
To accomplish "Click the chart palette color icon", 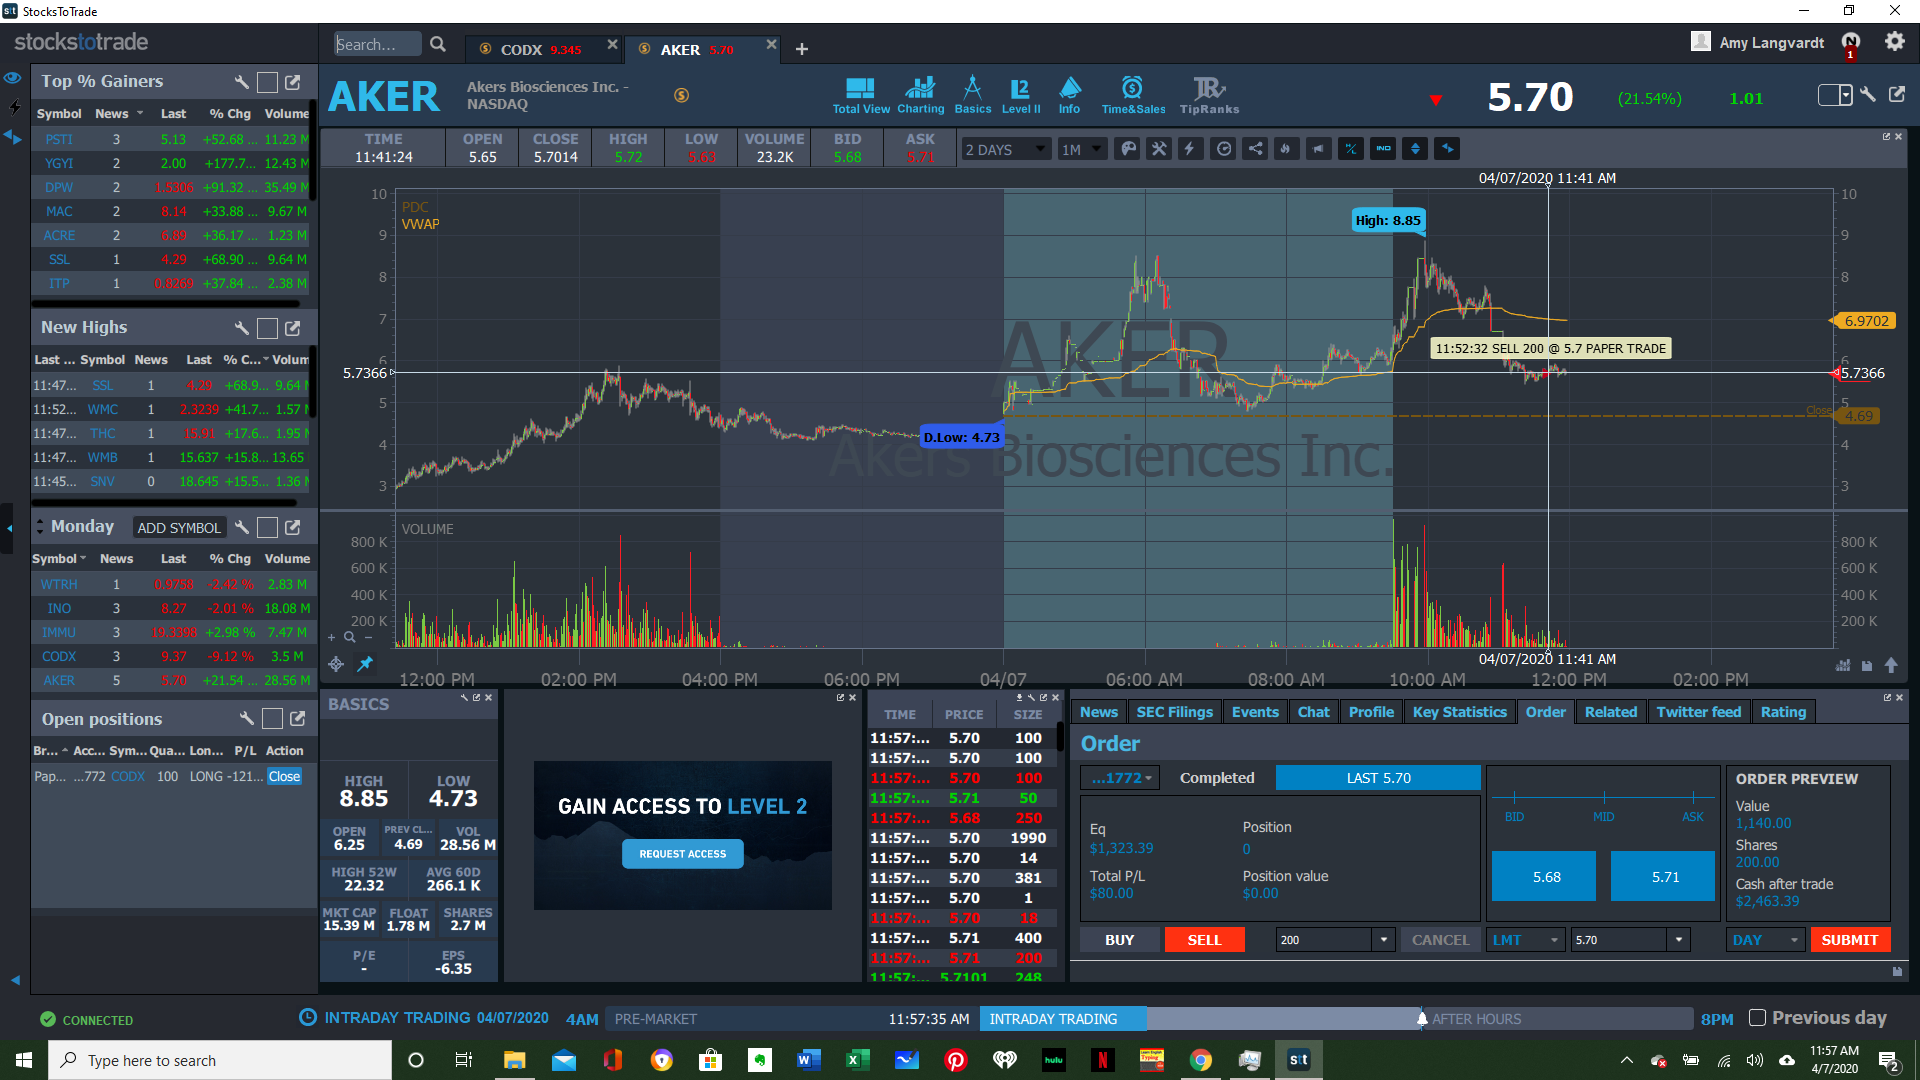I will click(1128, 149).
